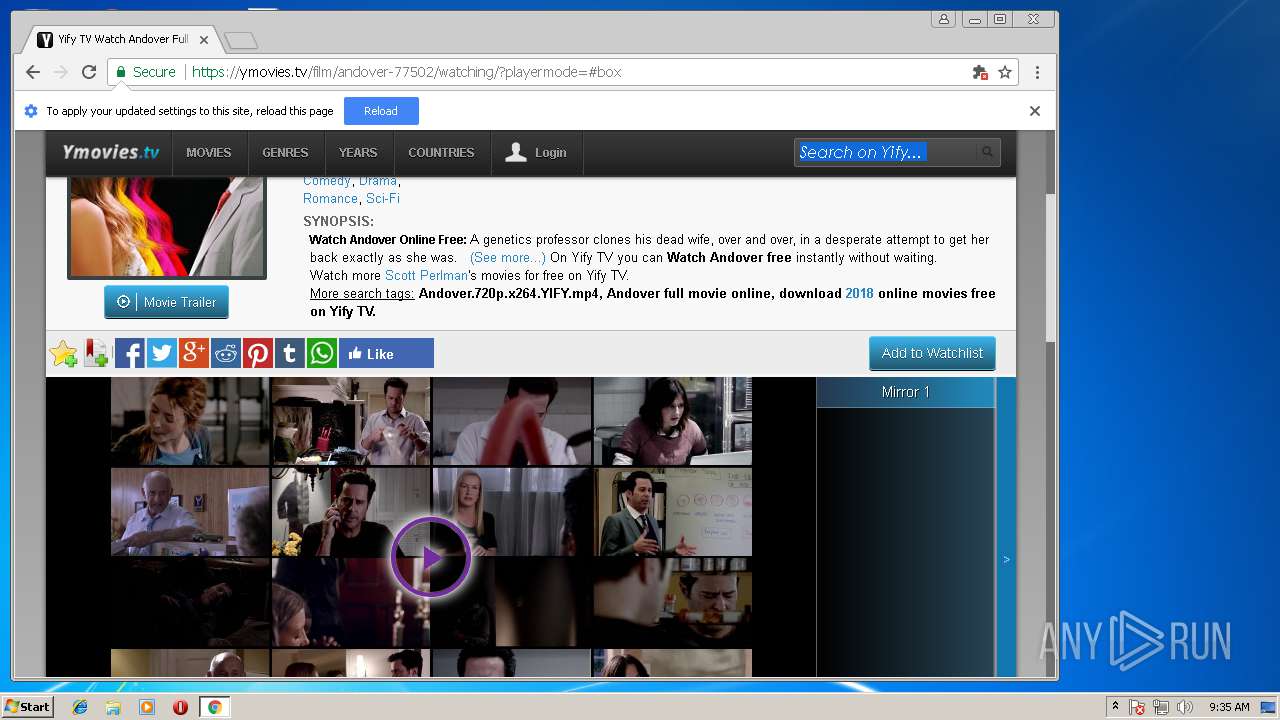Open a new browser tab

[241, 40]
